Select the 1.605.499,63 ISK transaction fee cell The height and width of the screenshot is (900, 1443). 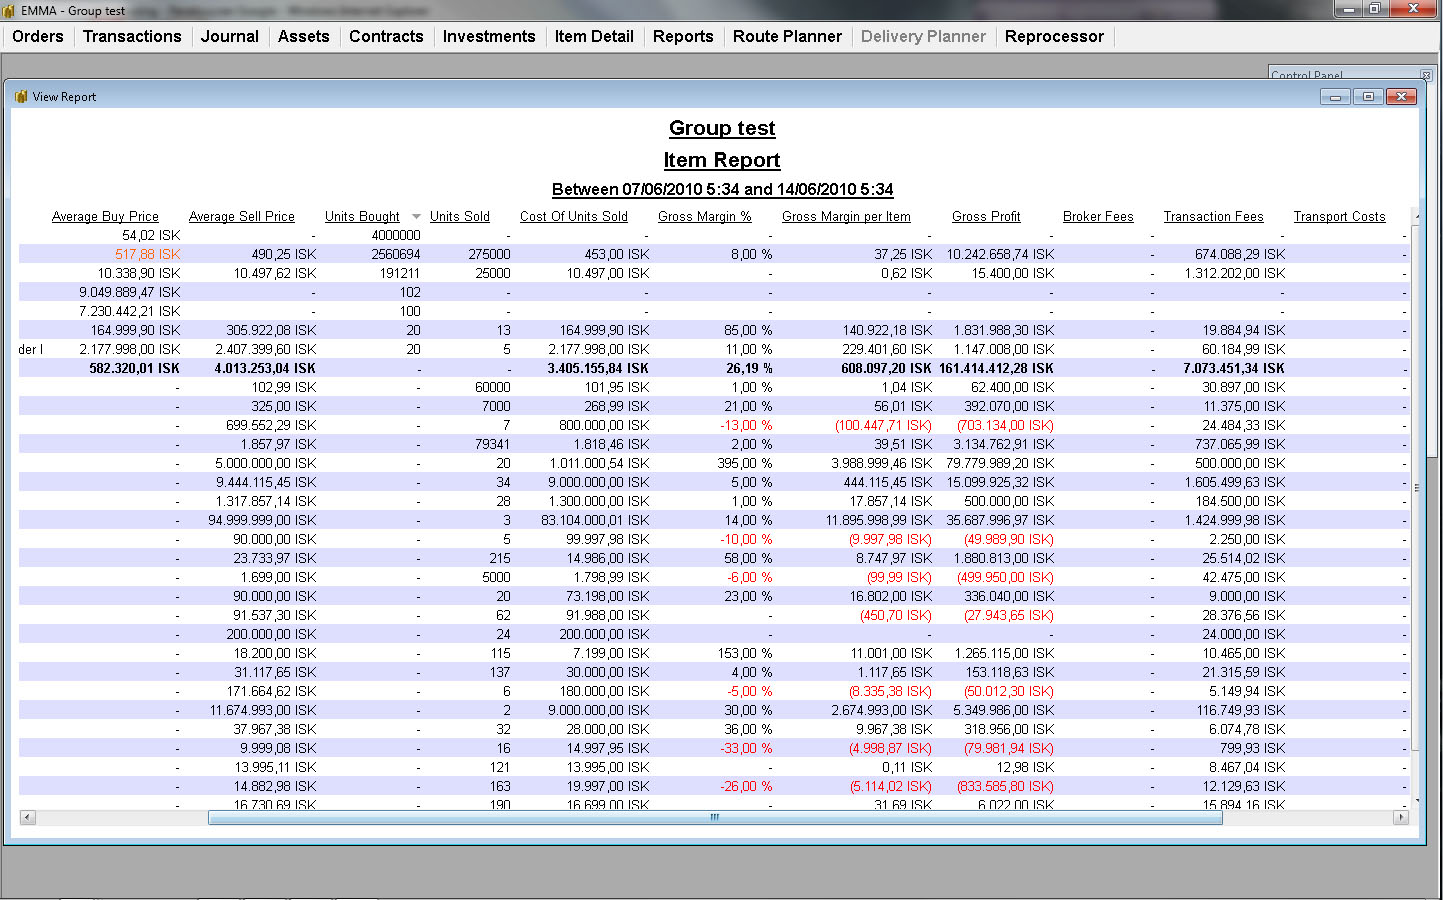1235,482
